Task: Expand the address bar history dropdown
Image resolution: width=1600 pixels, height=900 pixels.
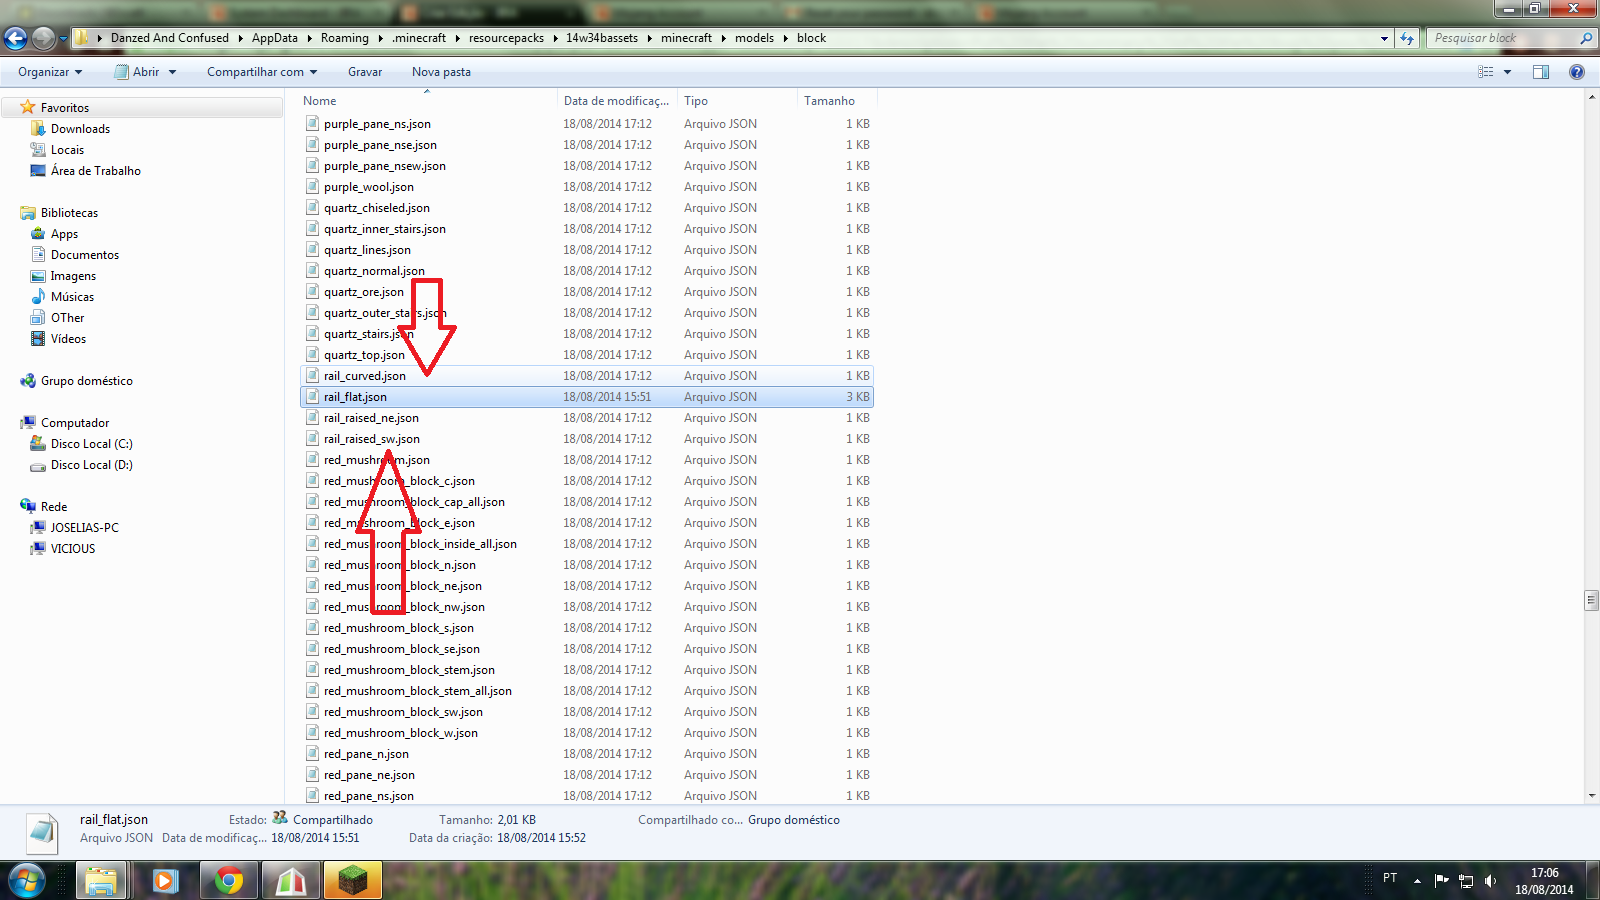Action: (1384, 38)
